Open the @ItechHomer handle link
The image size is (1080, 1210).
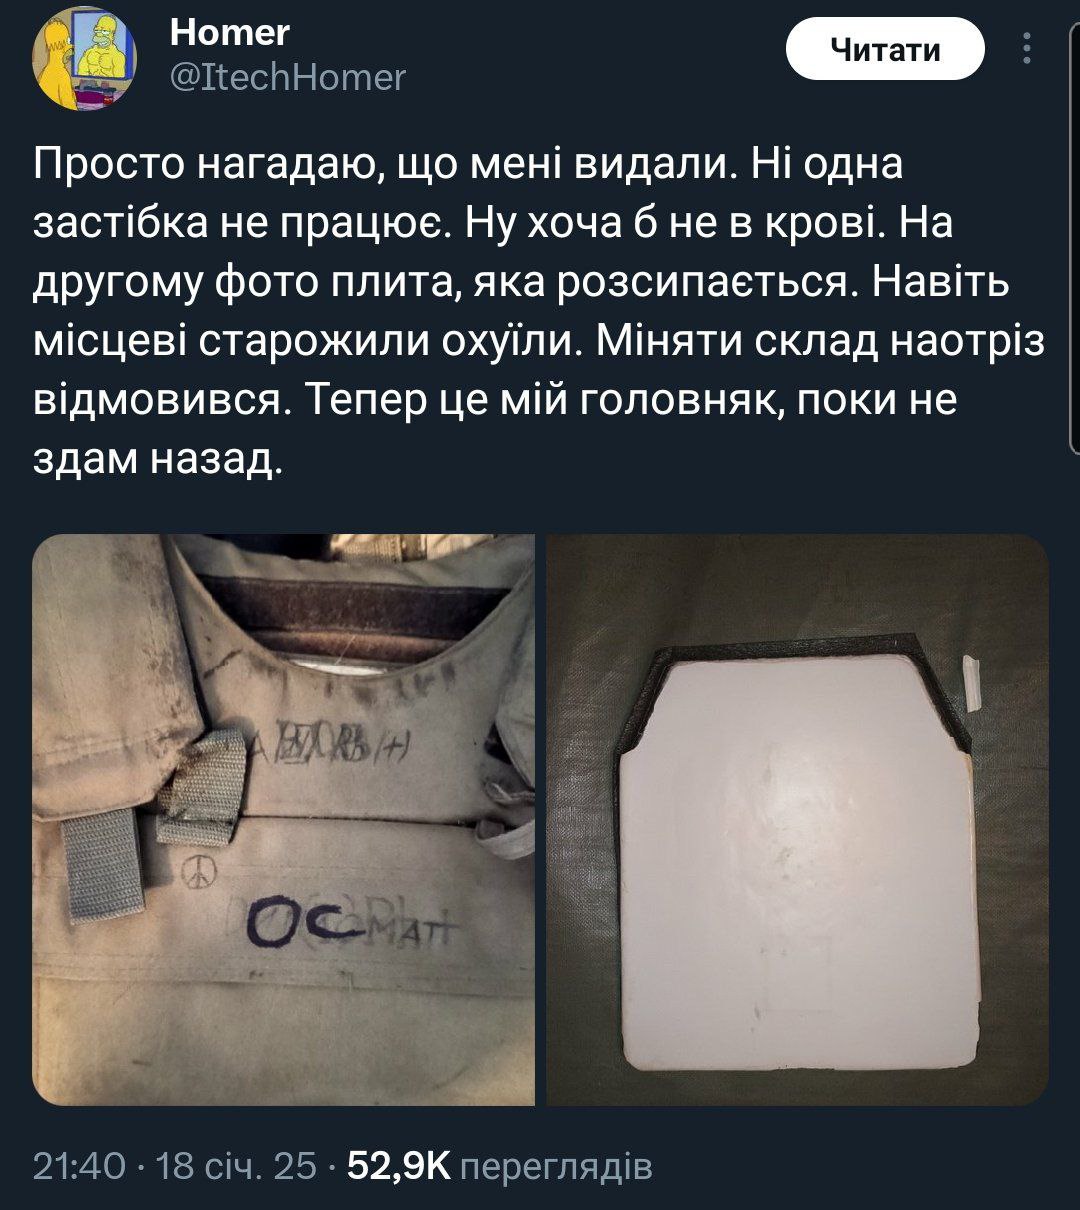[288, 77]
